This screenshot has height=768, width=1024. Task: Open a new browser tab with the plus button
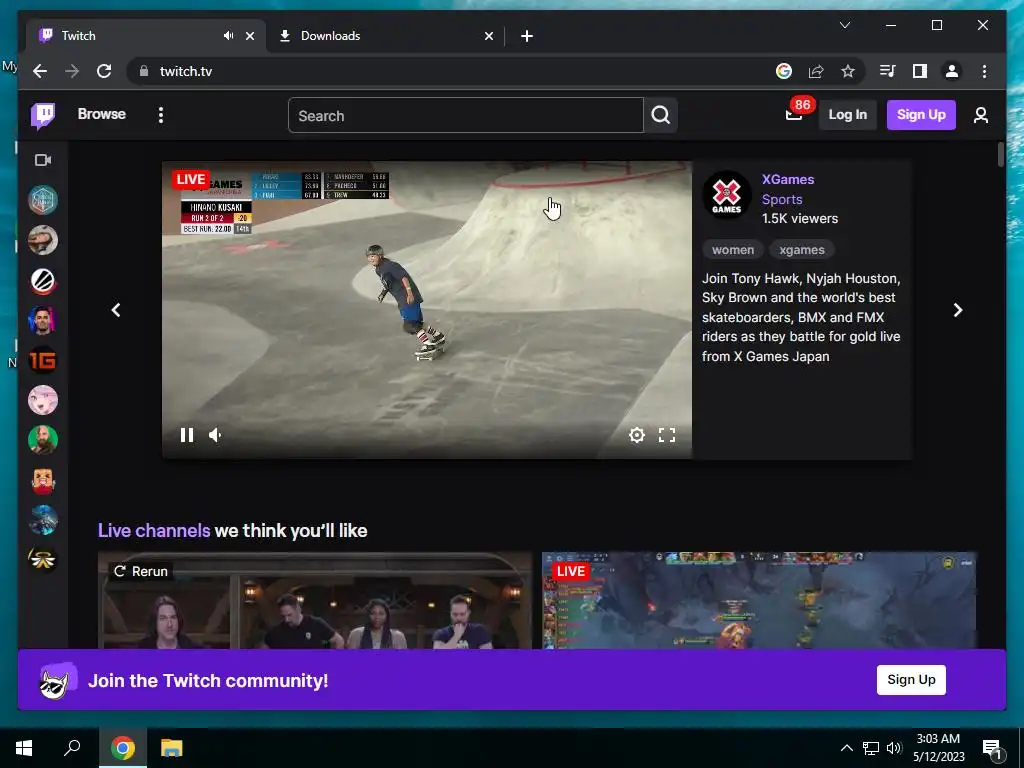click(x=527, y=37)
